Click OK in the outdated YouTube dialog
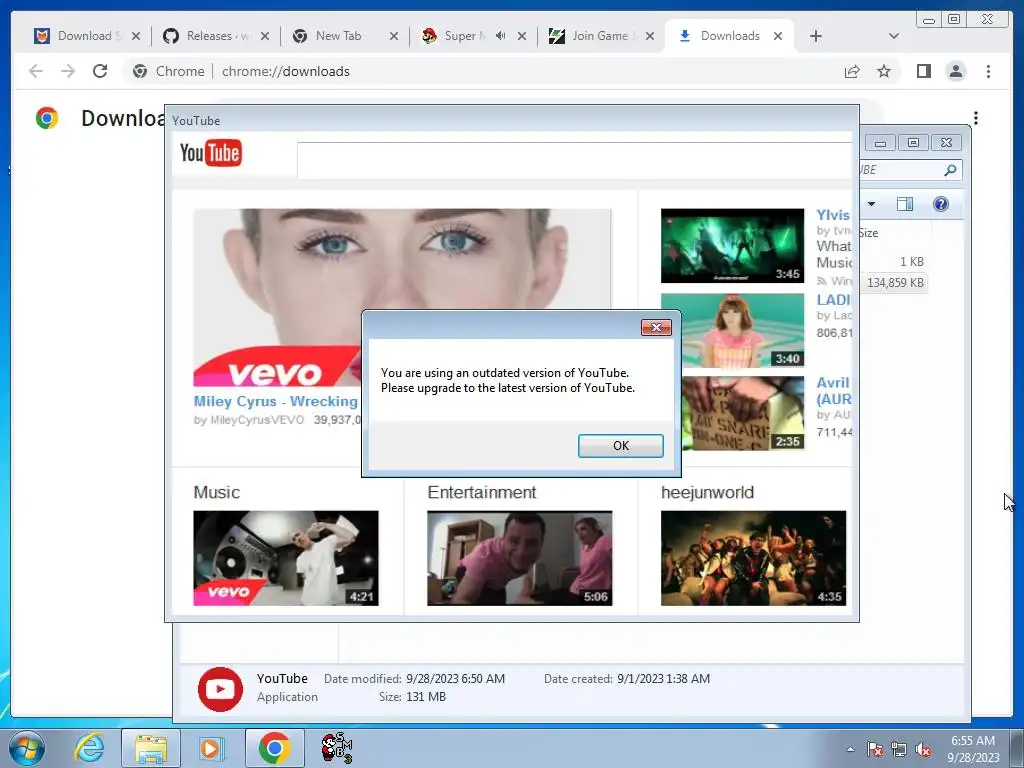This screenshot has width=1024, height=768. coord(620,445)
